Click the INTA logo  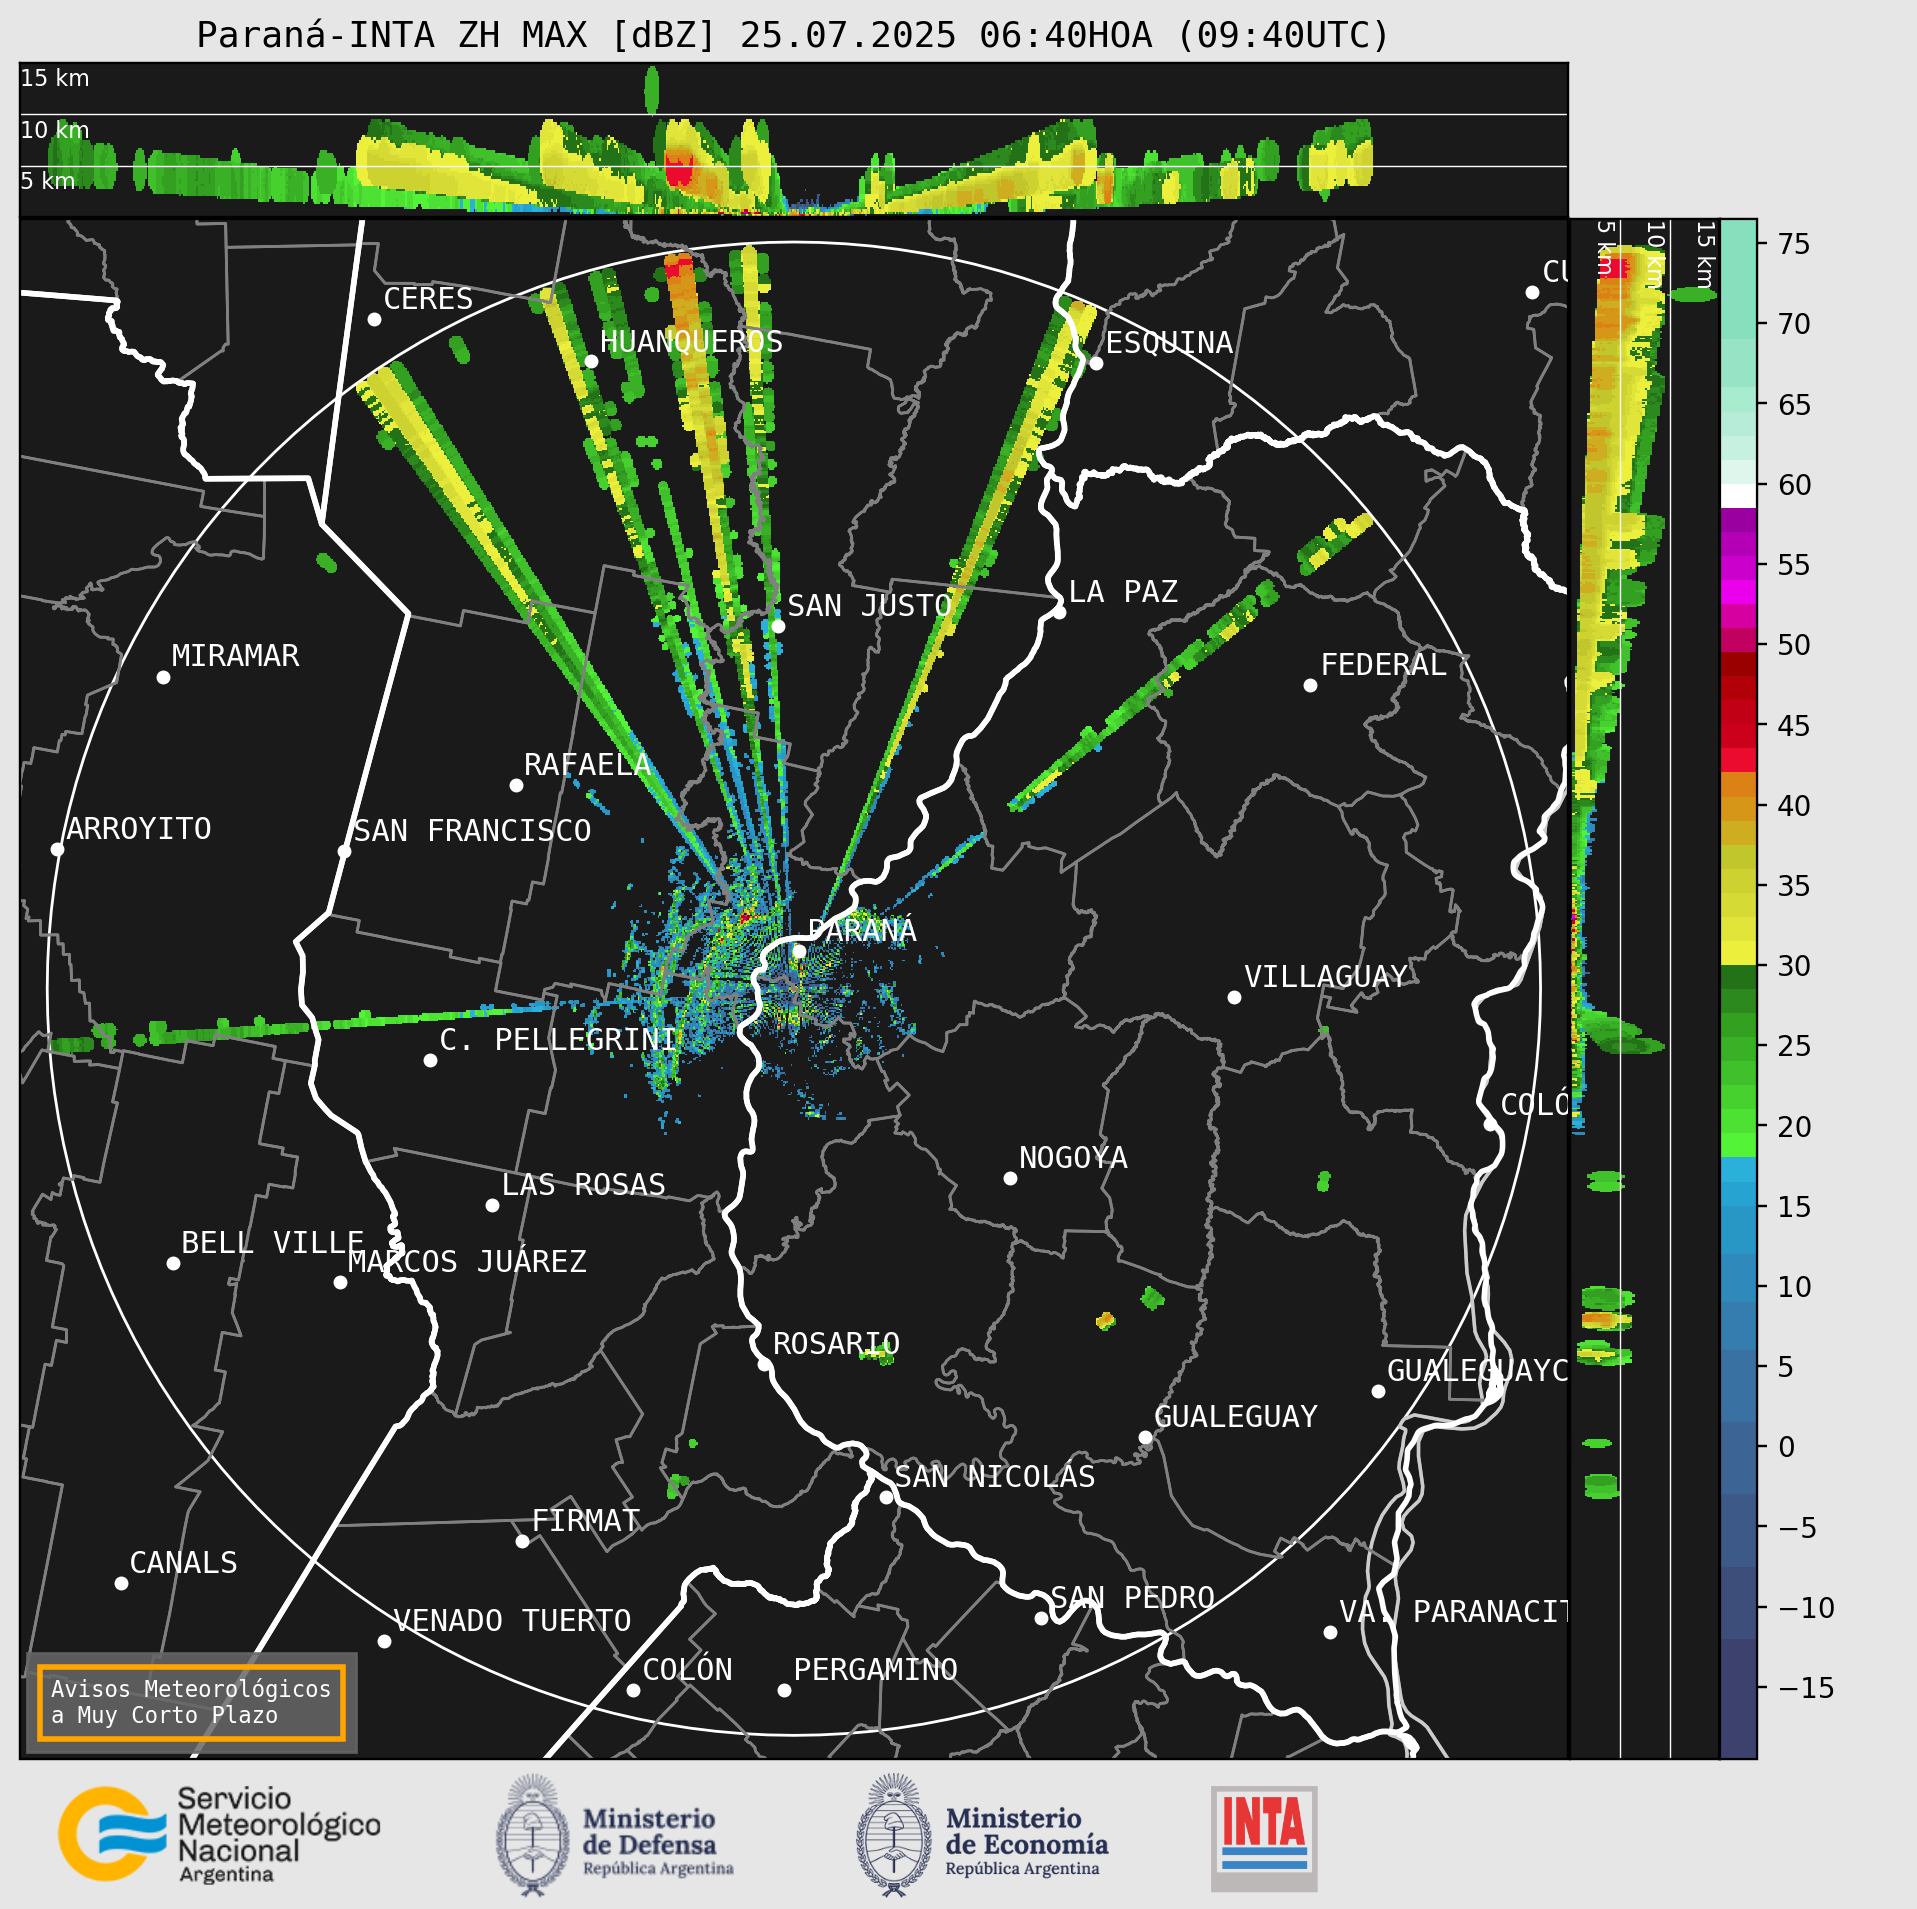tap(1264, 1839)
